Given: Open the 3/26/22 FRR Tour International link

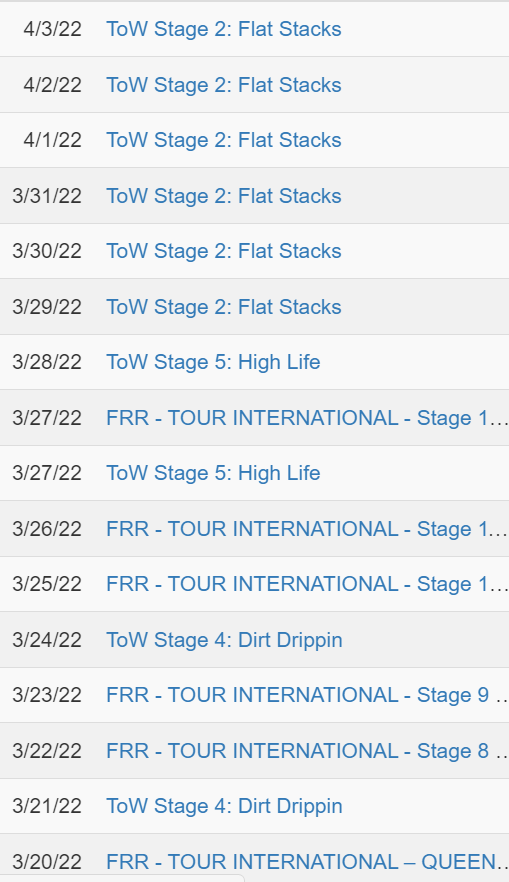Looking at the screenshot, I should coord(307,529).
